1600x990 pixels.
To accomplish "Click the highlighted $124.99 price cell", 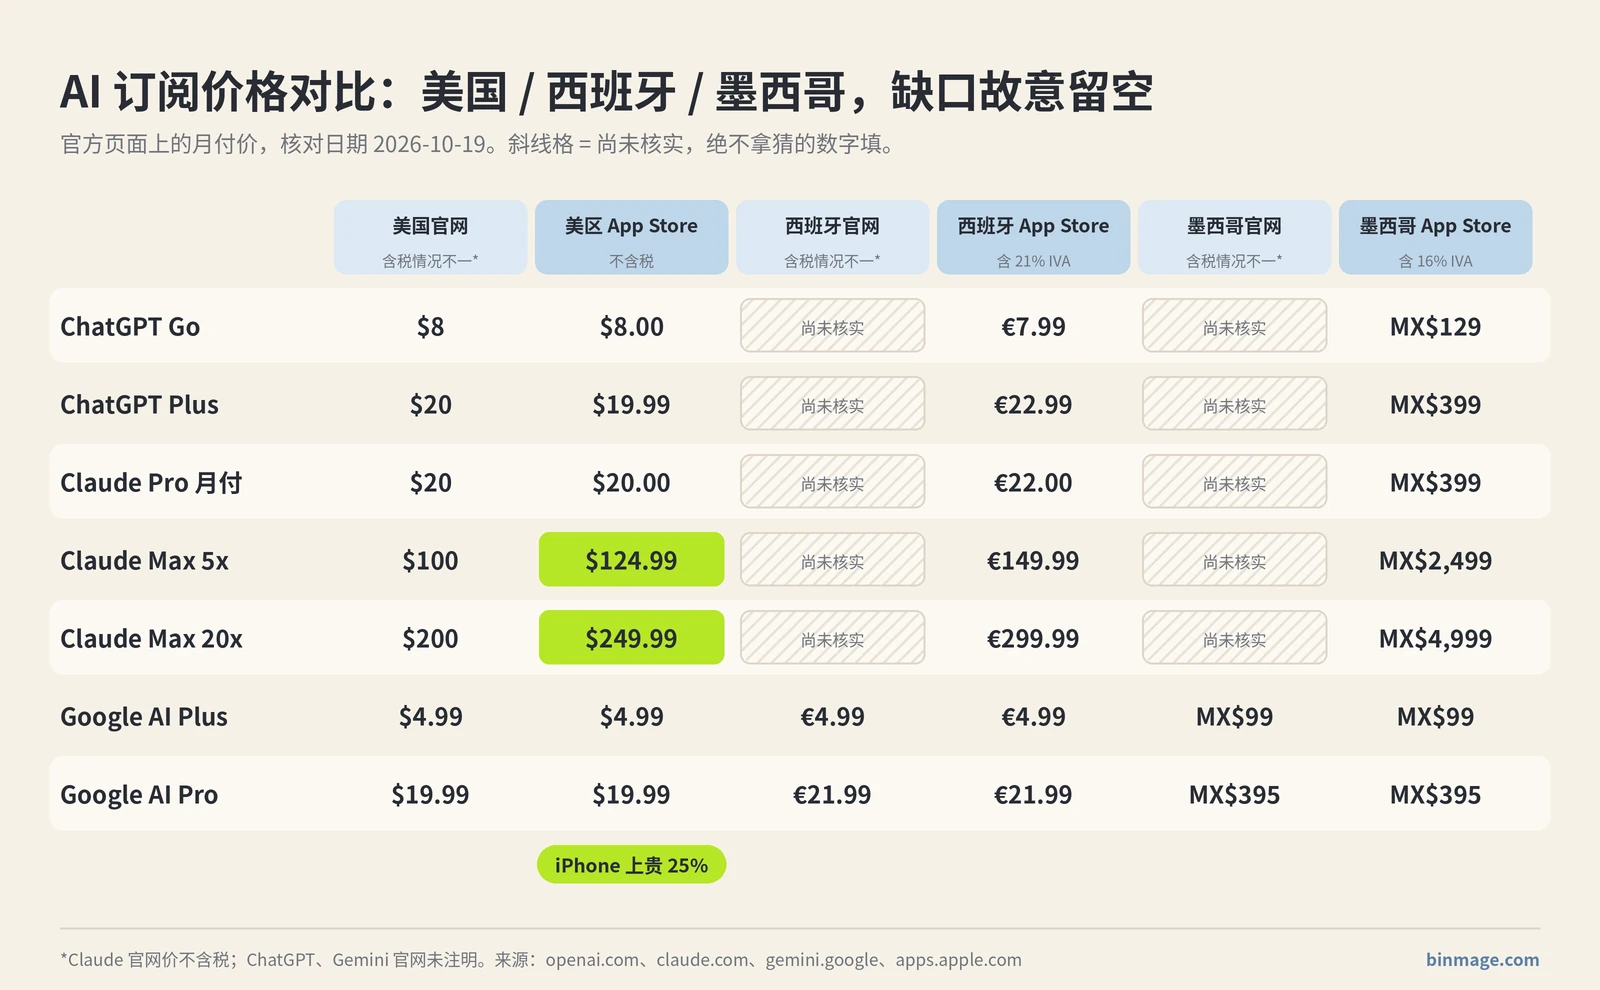I will (x=631, y=560).
